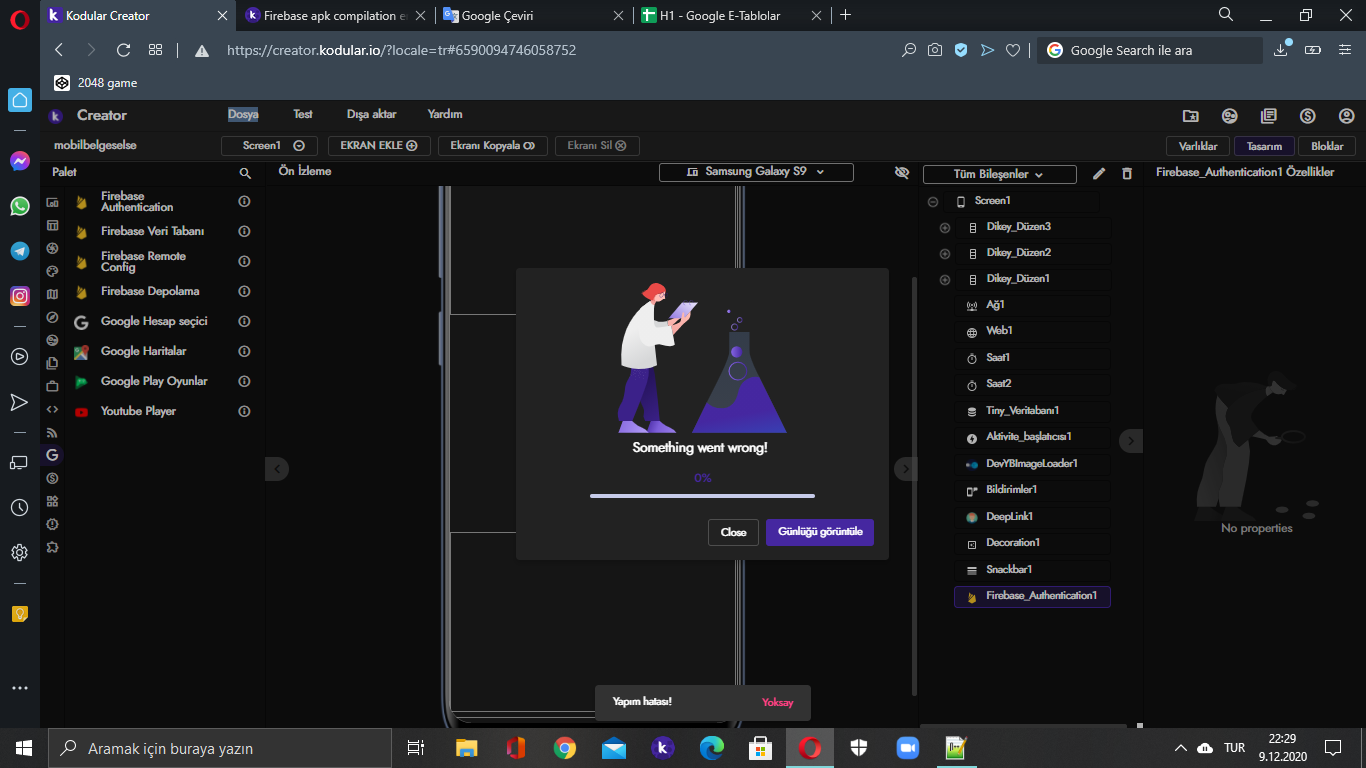
Task: Open info for Google Haritalar component
Action: coord(244,351)
